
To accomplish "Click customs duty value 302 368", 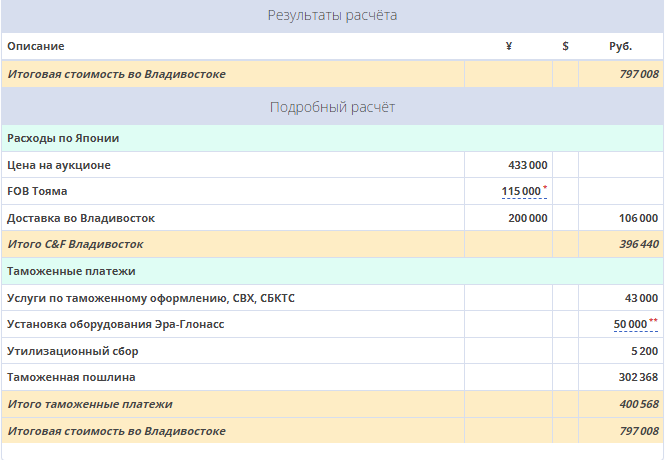I will point(638,378).
